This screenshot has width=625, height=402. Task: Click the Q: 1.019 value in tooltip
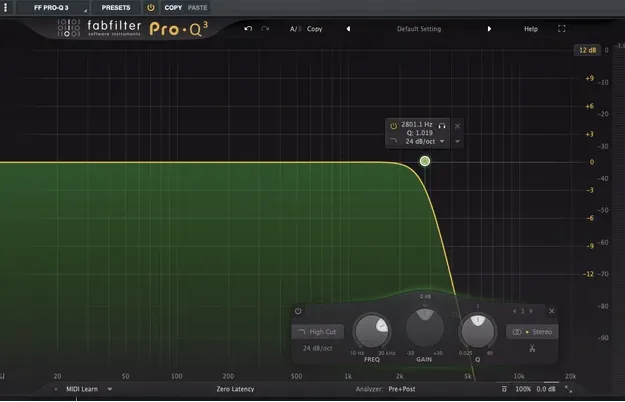[x=419, y=133]
